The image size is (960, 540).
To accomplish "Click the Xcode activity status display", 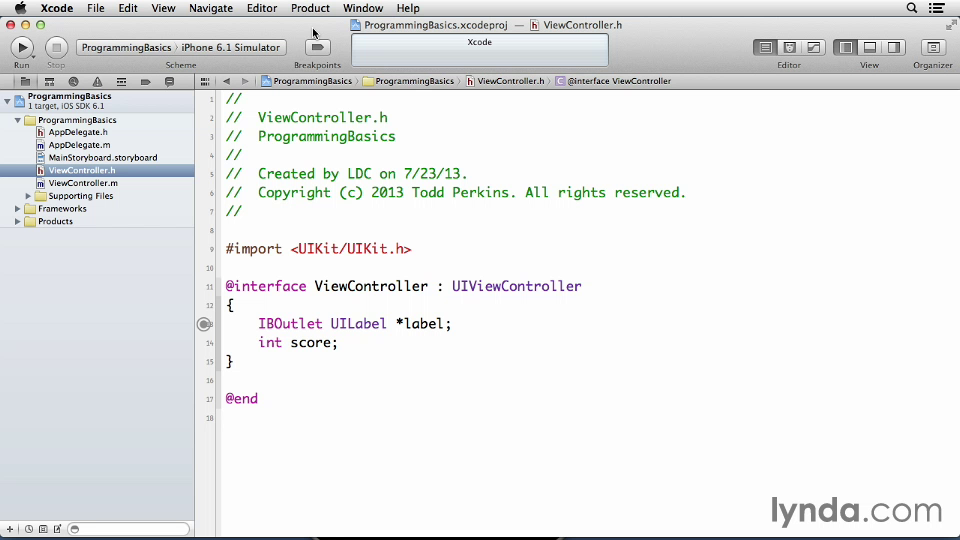I will 479,50.
